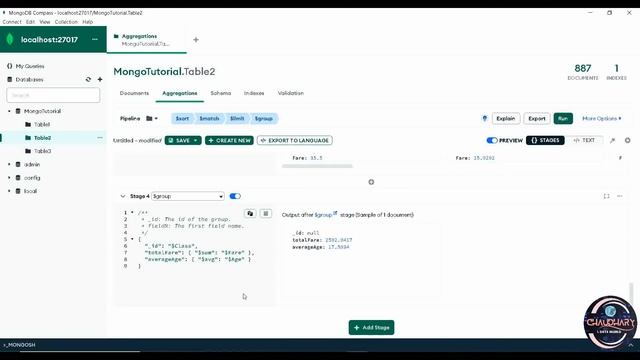Follow the $group documentation link
Screen dimensions: 640x360
click(x=323, y=215)
